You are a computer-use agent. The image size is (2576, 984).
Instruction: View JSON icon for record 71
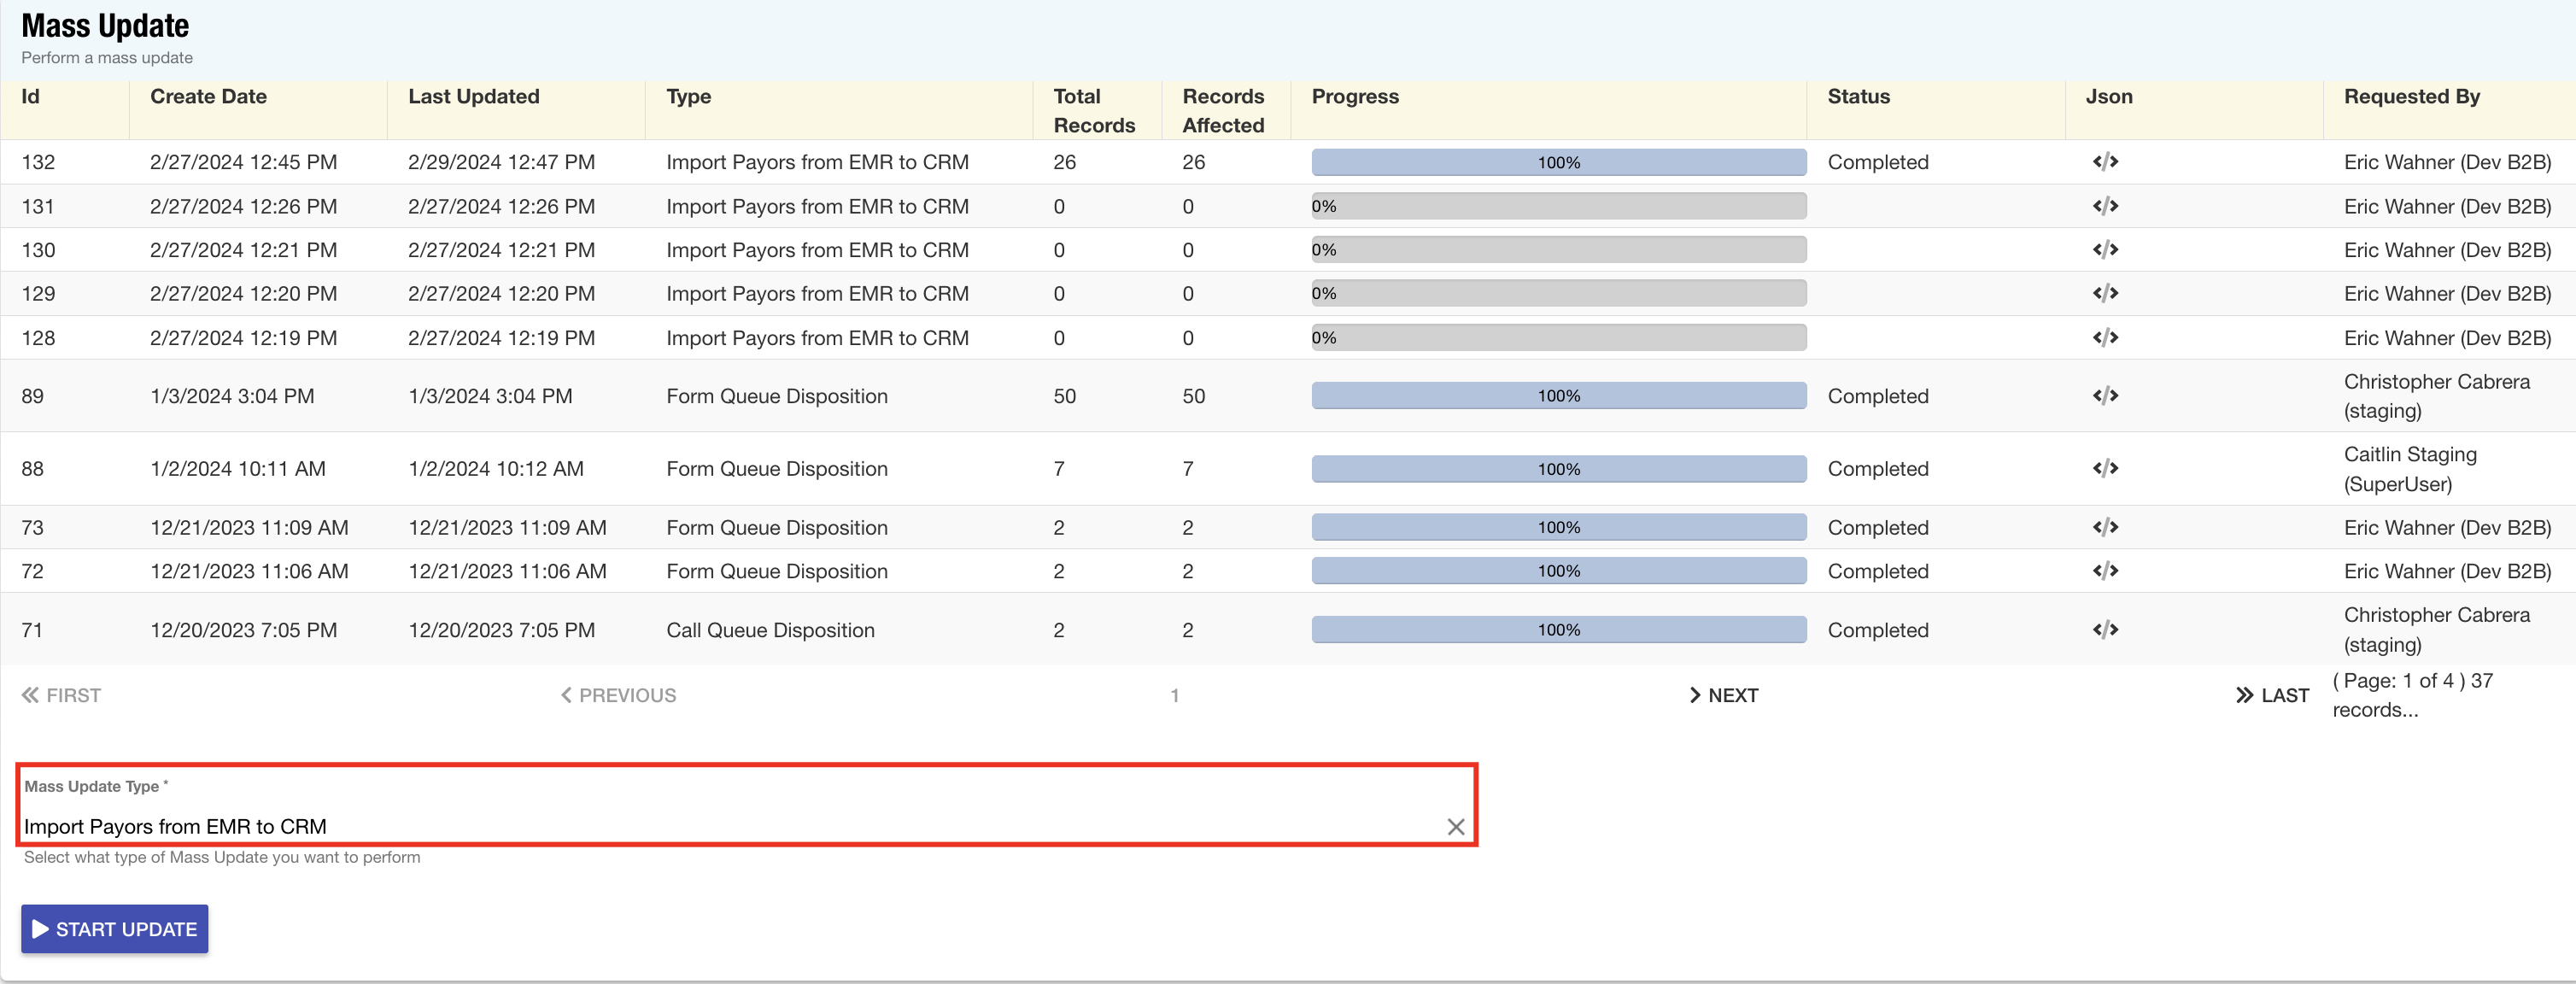(x=2105, y=630)
